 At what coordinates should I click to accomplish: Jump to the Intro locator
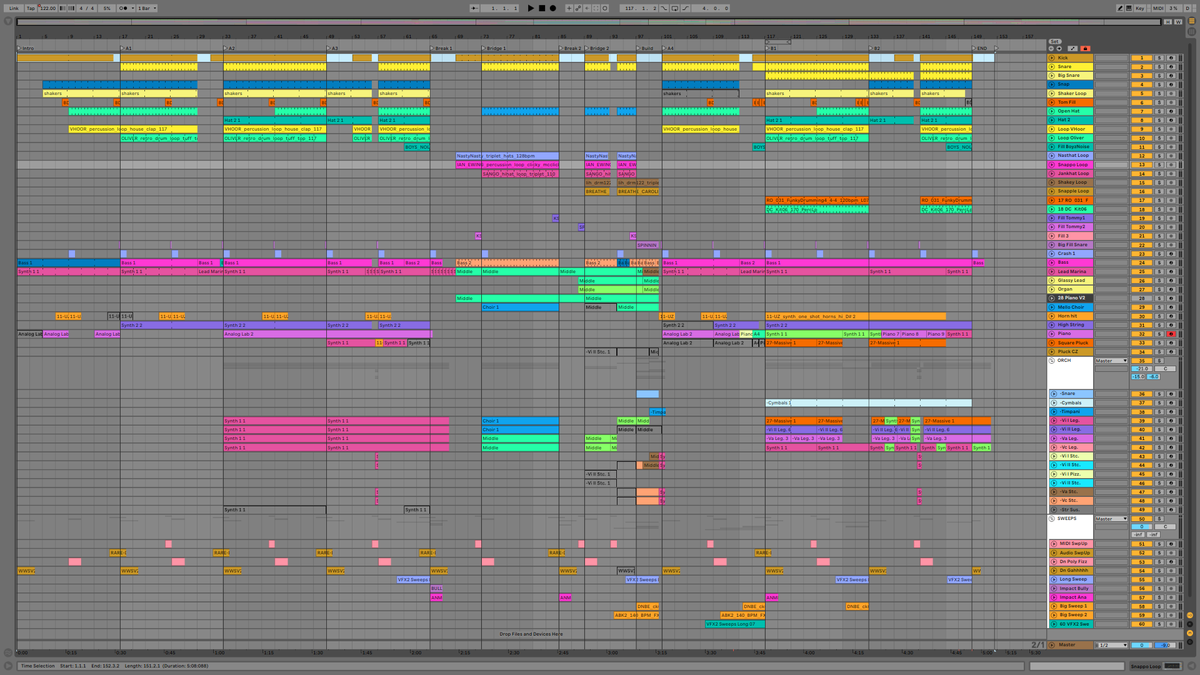tap(28, 48)
